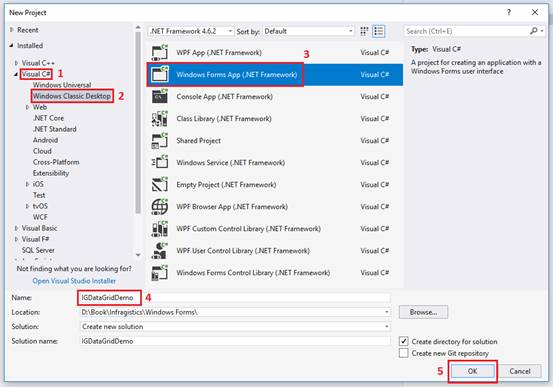
Task: Expand the Web tree node
Action: (x=27, y=107)
